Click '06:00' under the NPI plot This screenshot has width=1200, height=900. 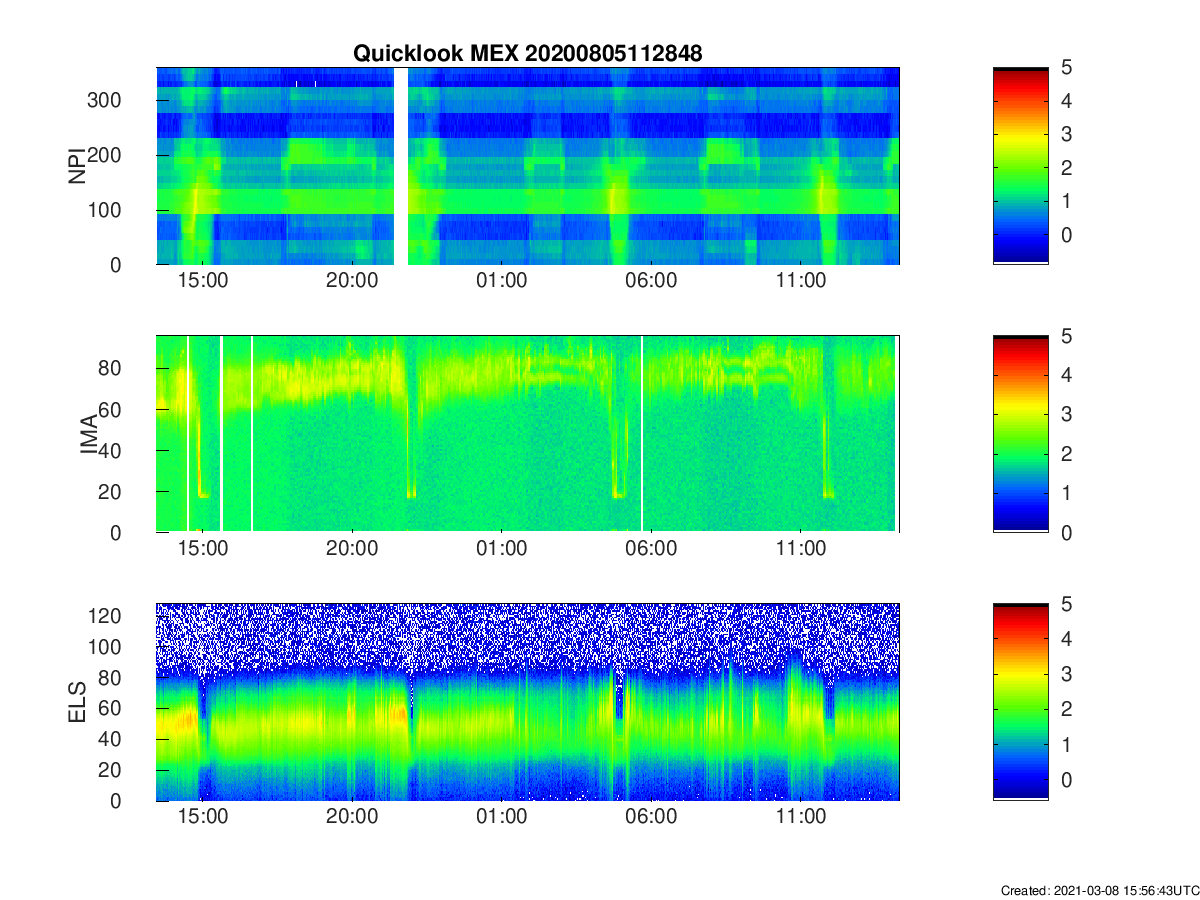point(650,281)
